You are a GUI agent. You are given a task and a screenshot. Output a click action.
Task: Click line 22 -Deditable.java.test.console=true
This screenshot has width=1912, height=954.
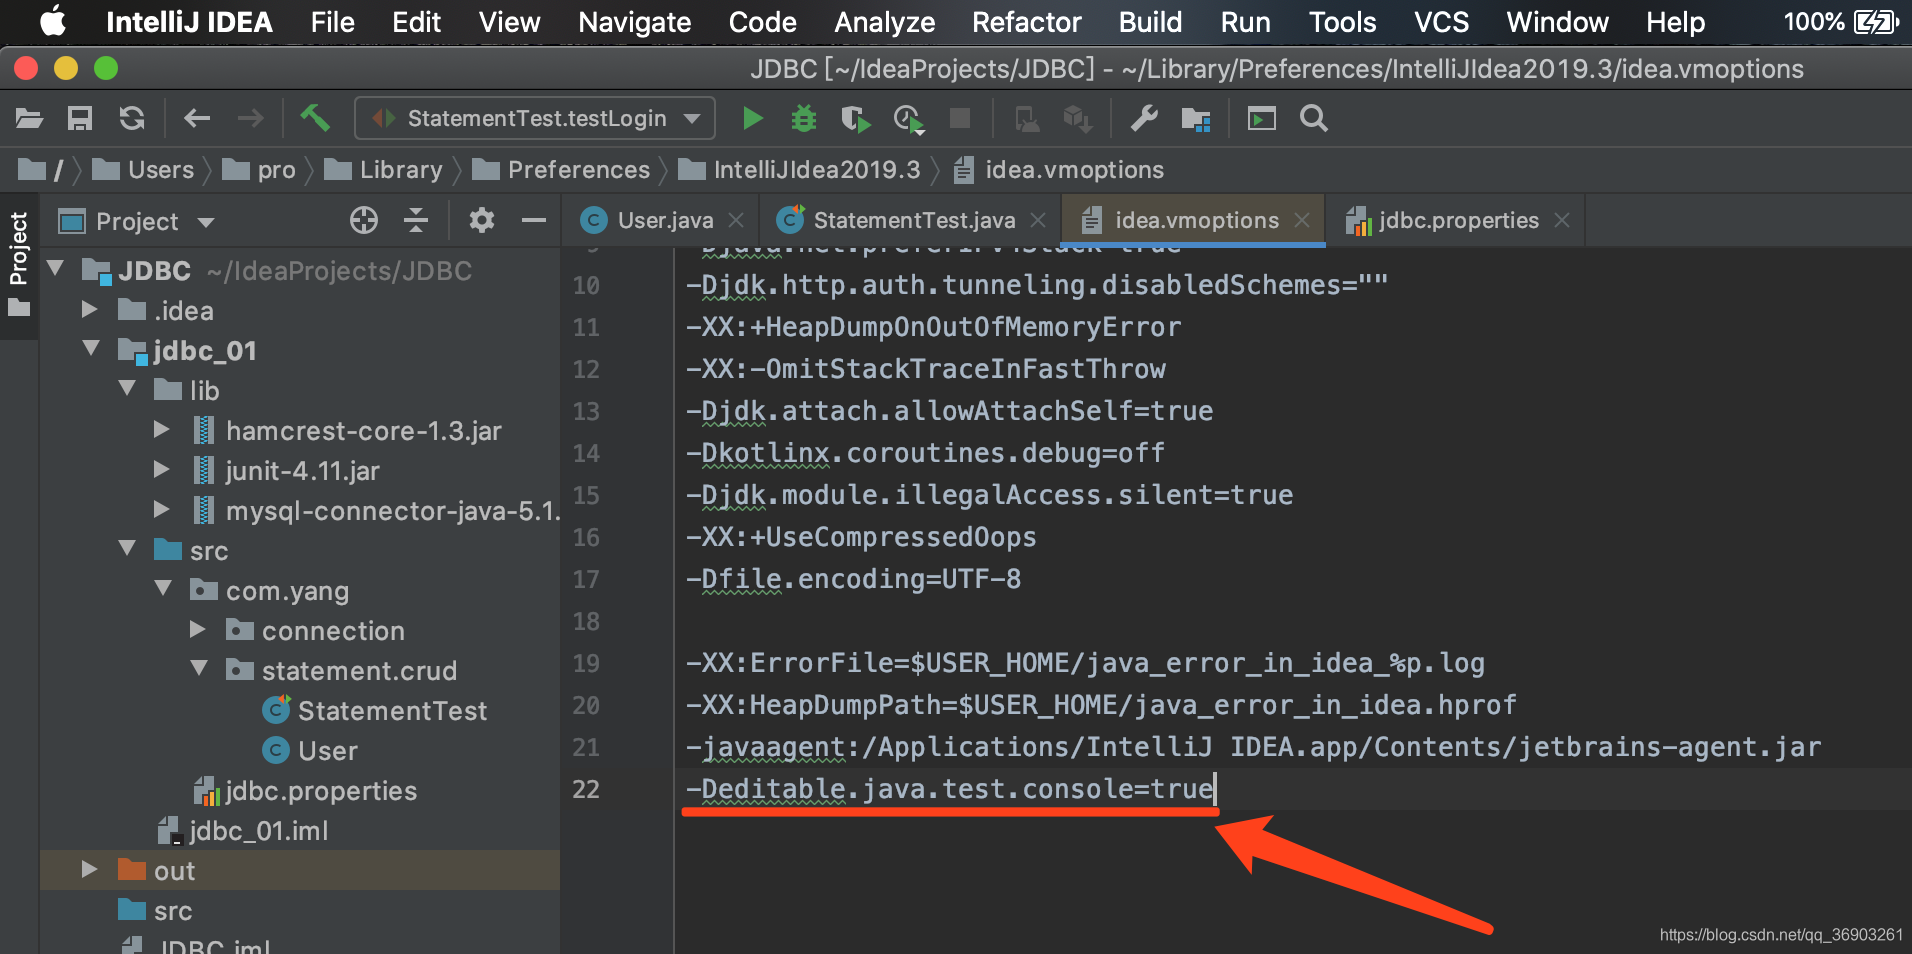949,789
